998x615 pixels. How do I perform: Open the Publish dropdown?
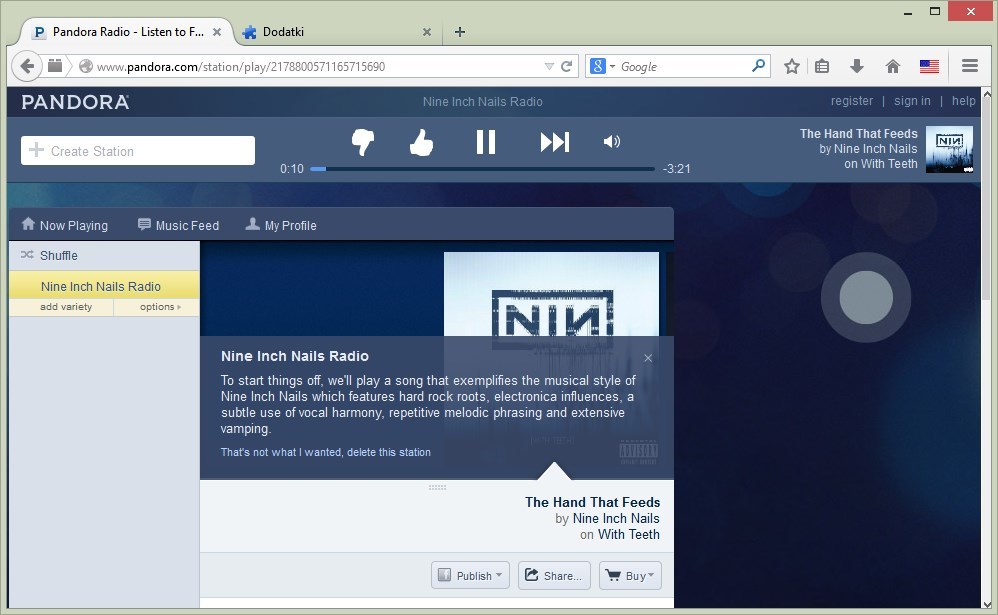470,576
